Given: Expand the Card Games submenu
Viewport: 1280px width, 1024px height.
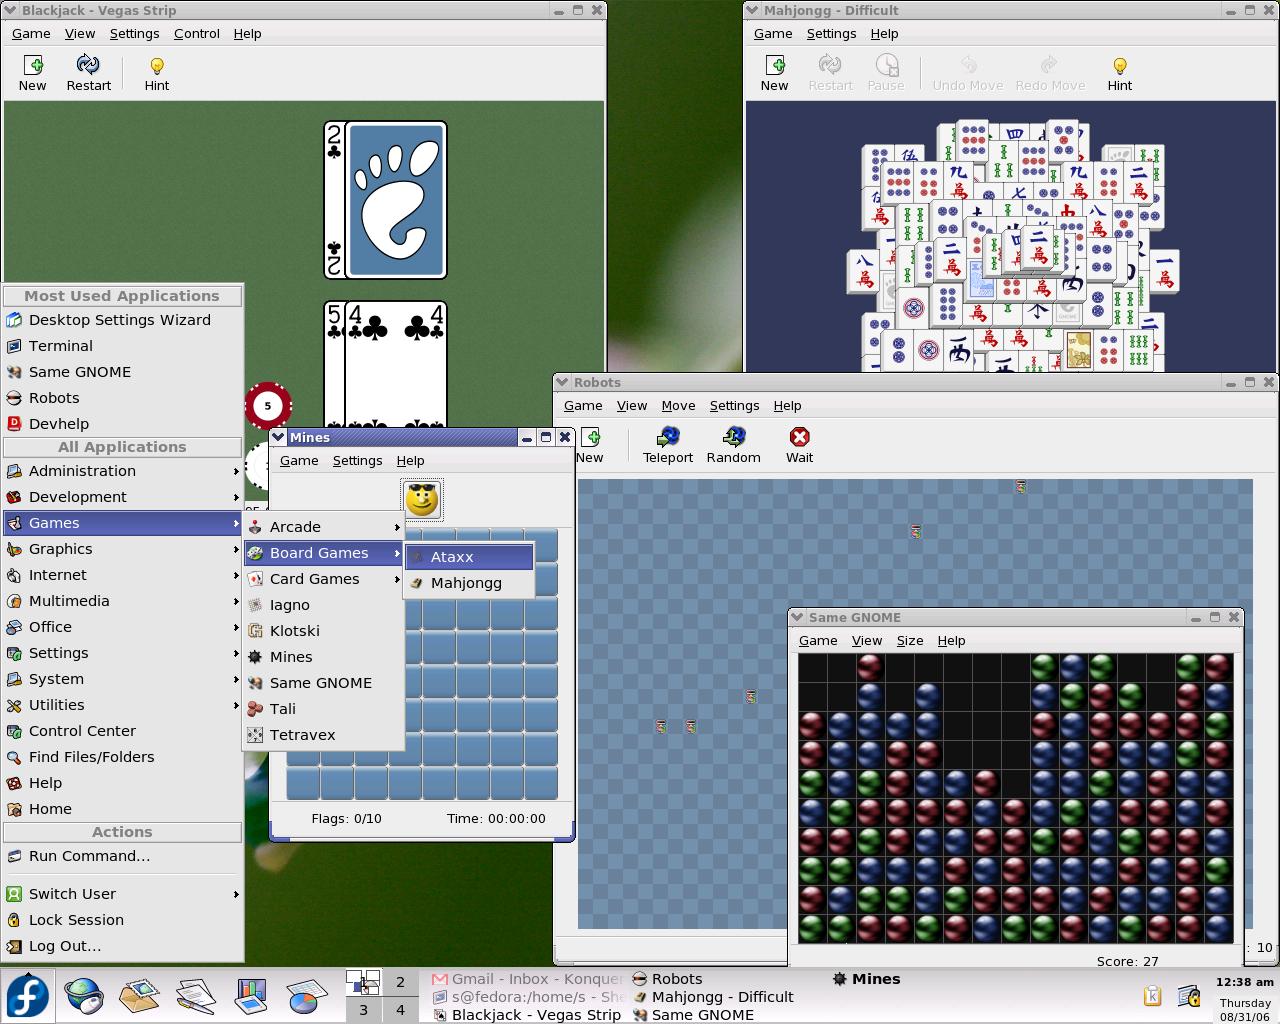Looking at the screenshot, I should [x=323, y=579].
